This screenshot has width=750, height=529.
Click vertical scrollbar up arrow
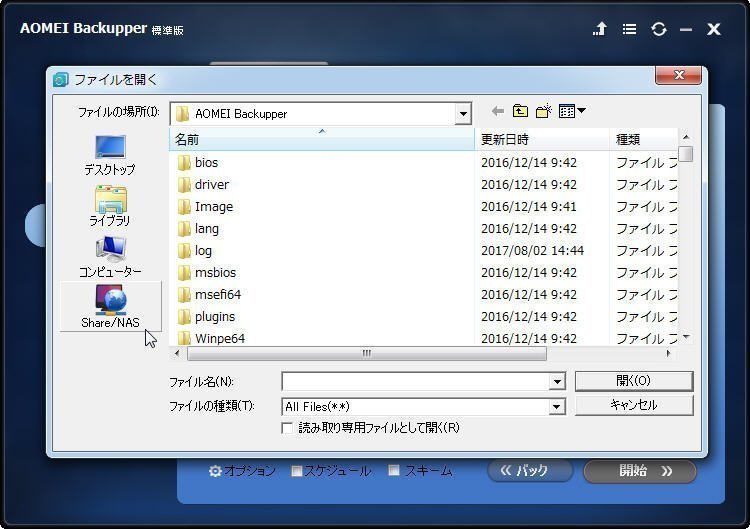tap(686, 137)
